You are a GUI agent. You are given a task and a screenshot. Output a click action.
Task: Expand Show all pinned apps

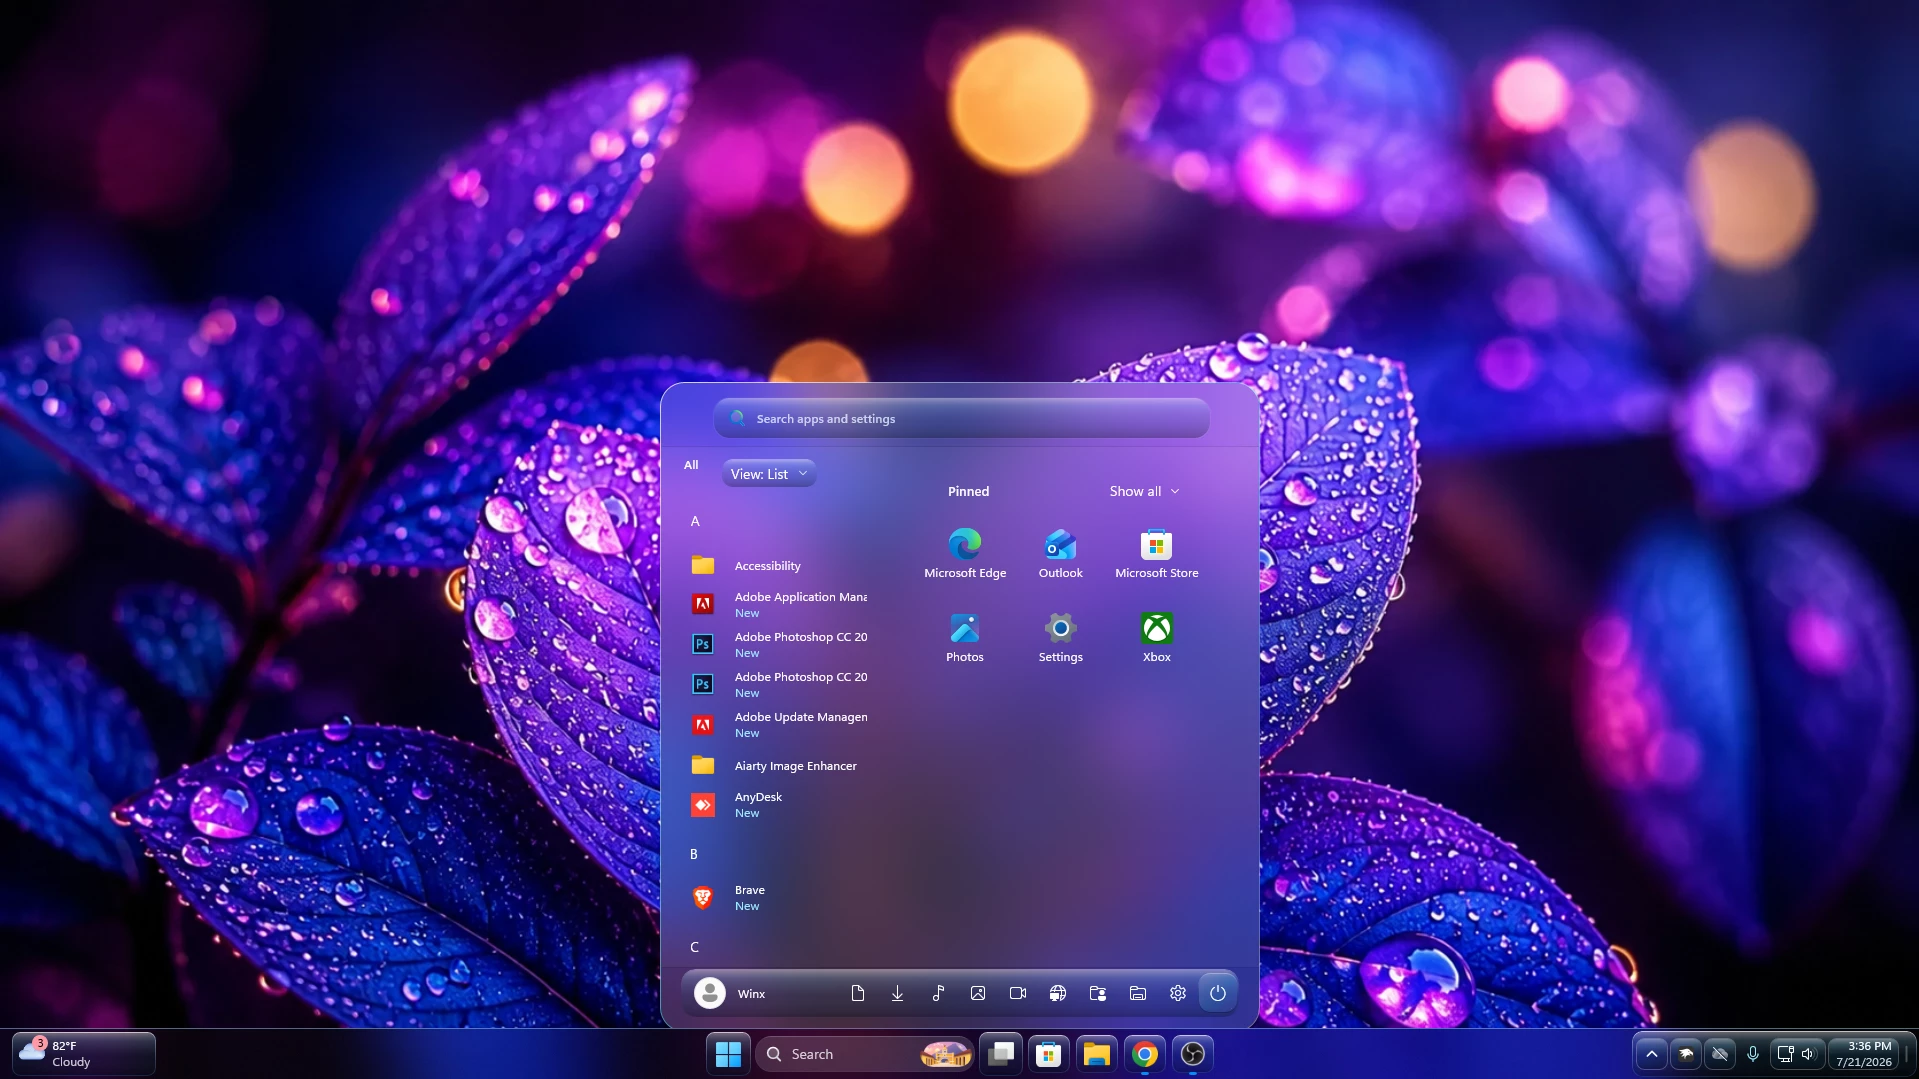[x=1144, y=491]
